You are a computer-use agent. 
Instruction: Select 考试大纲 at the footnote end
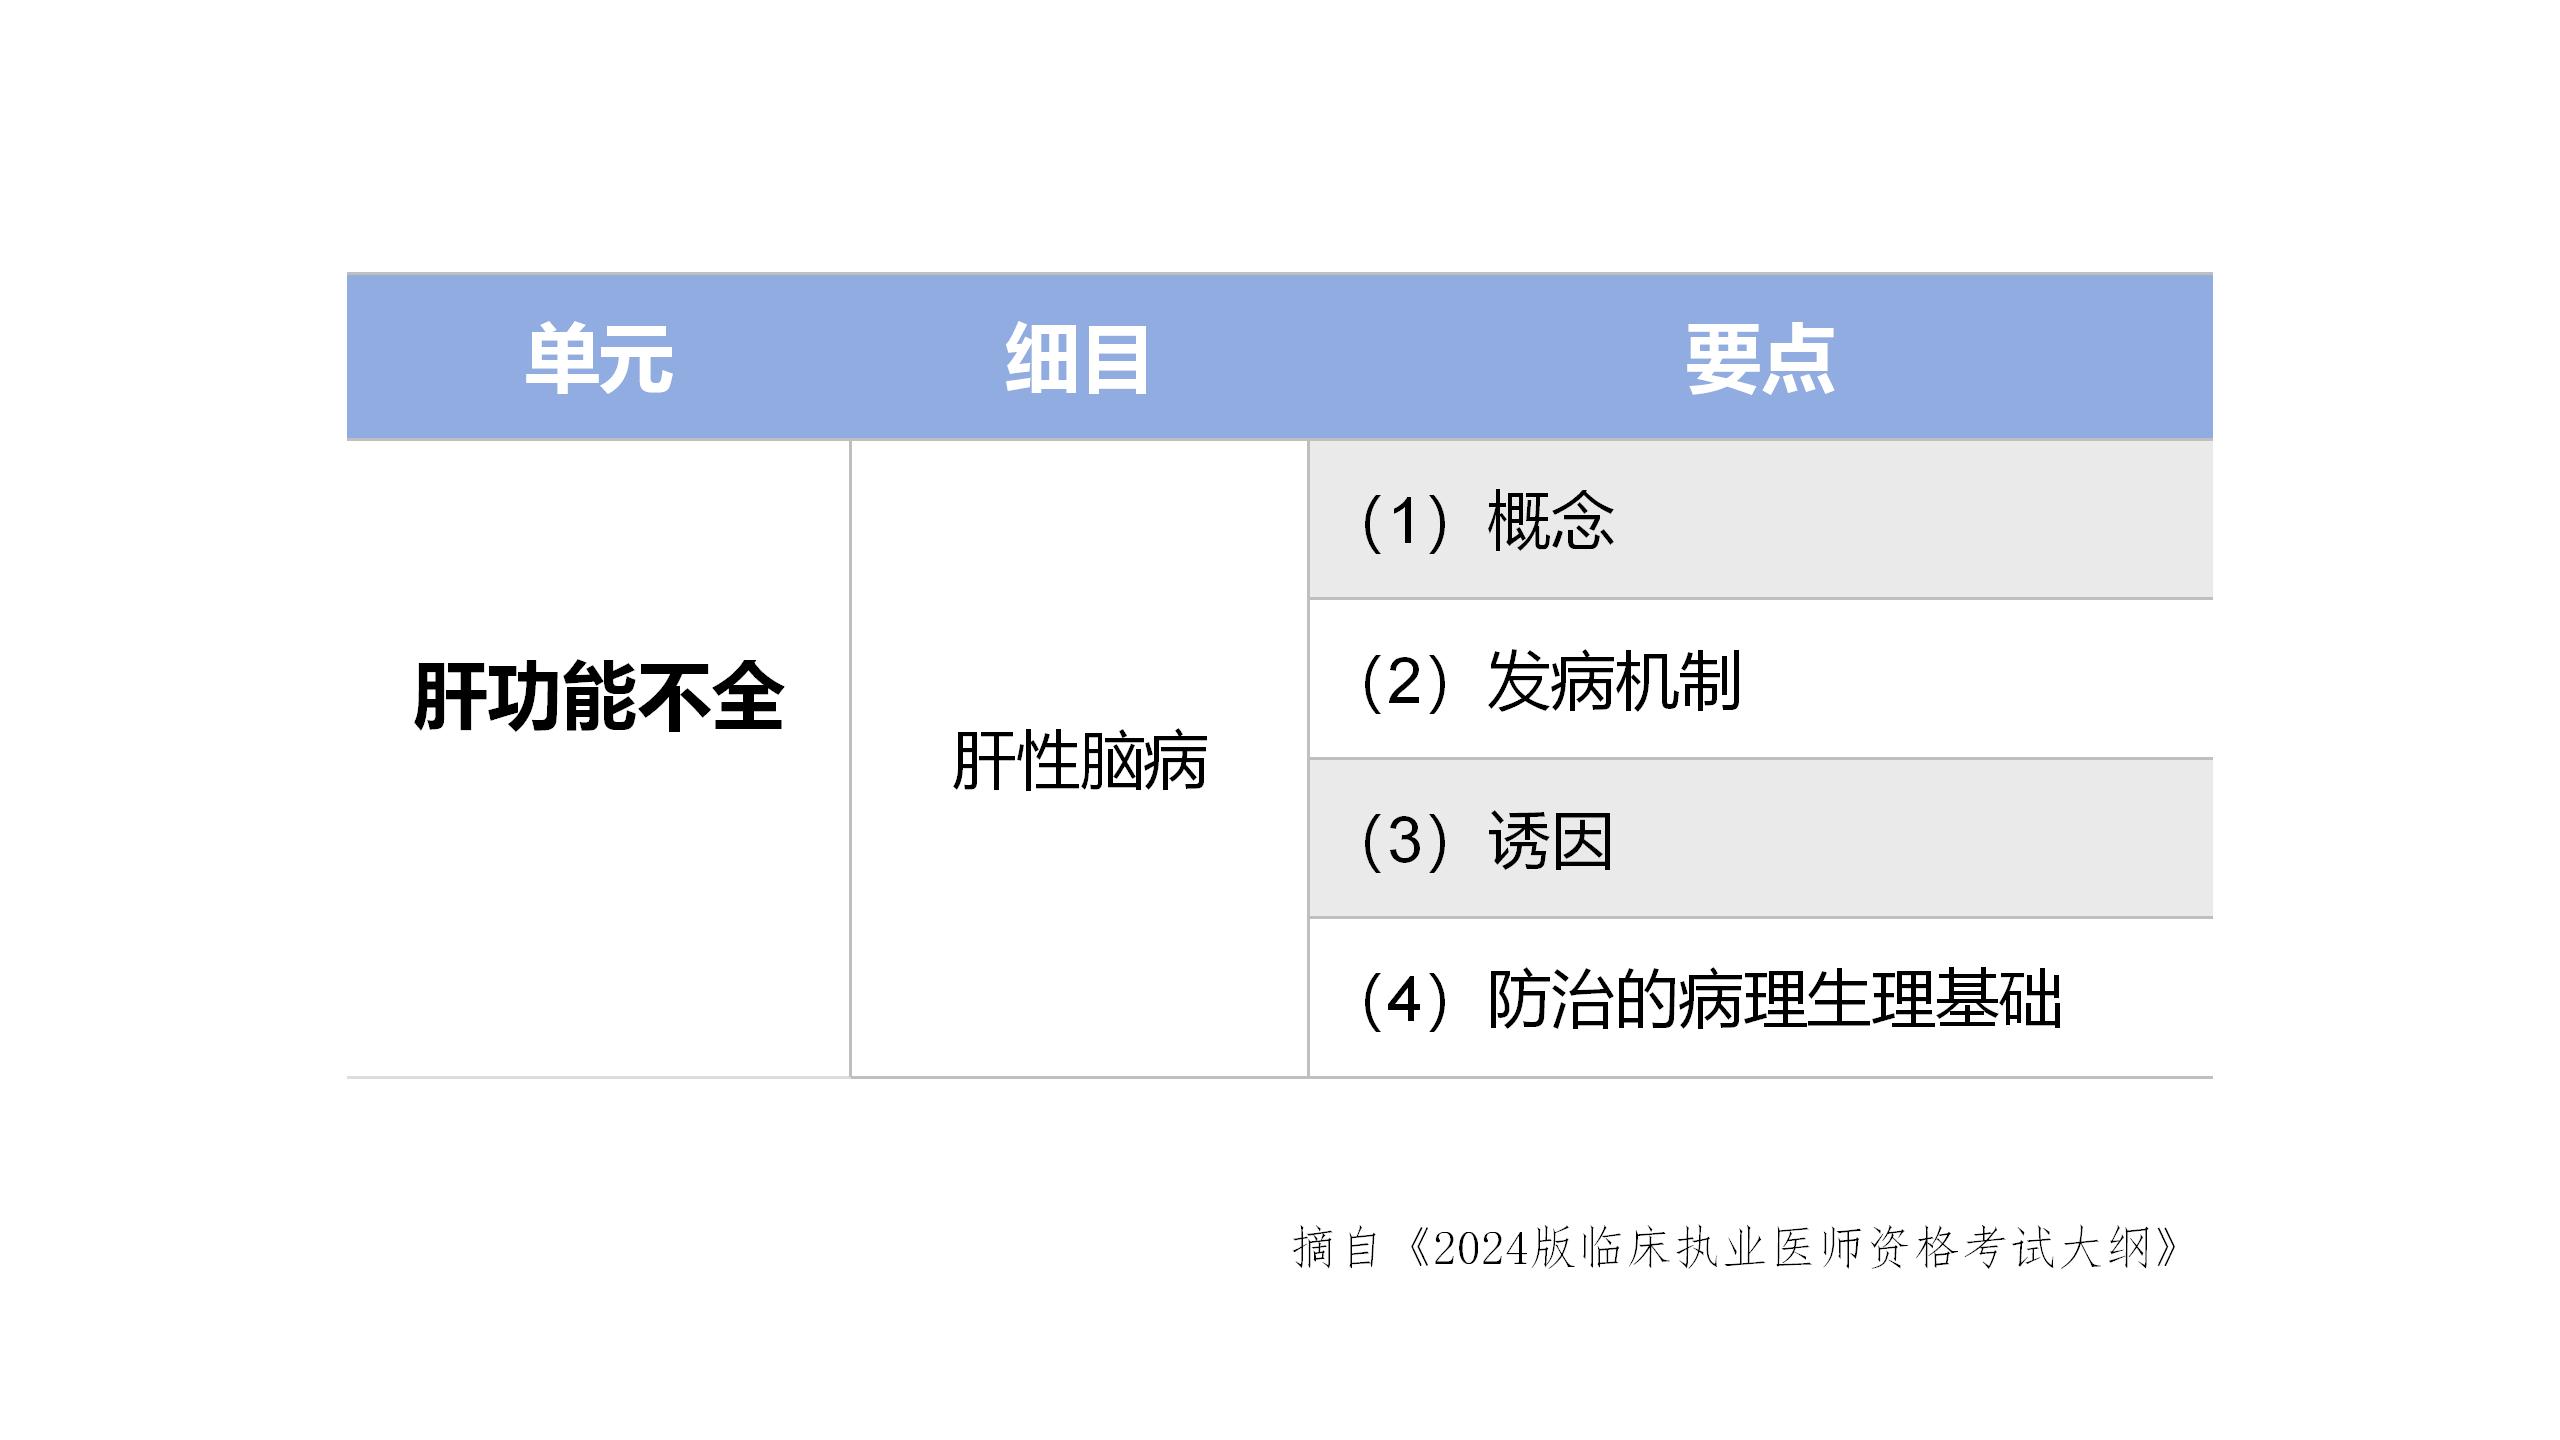tap(2056, 1249)
